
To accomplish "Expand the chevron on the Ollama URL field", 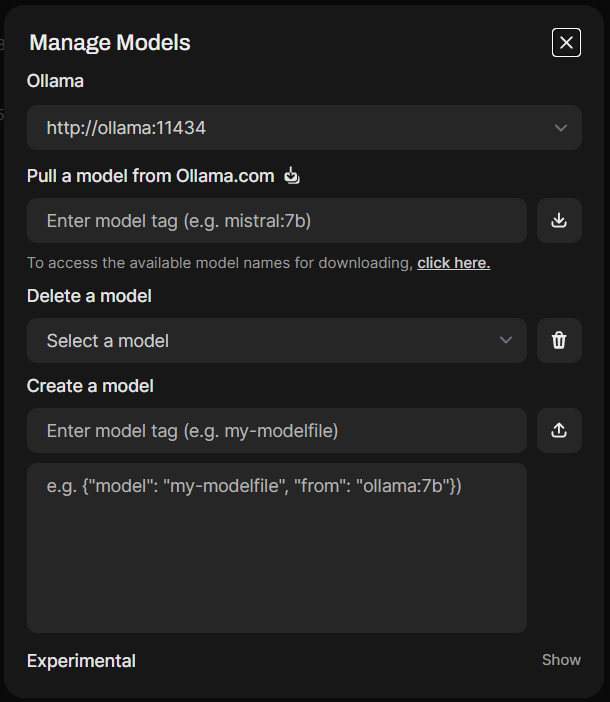I will 561,128.
